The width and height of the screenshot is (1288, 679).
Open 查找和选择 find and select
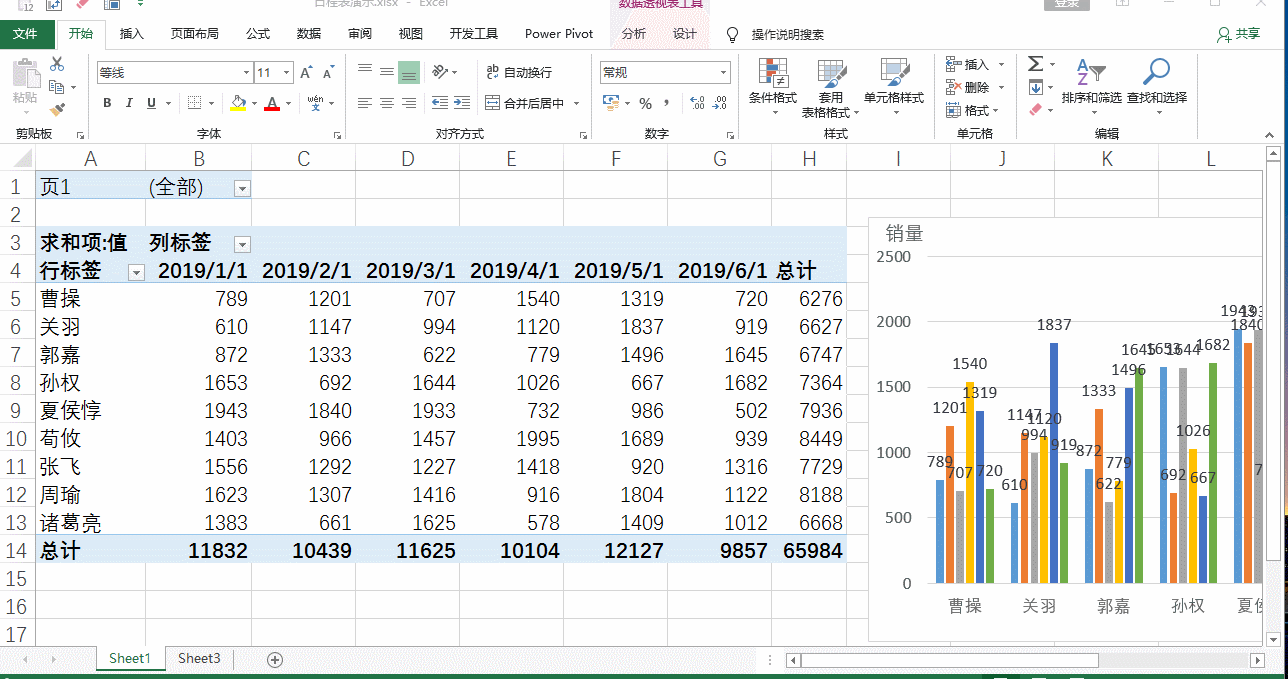pyautogui.click(x=1157, y=87)
